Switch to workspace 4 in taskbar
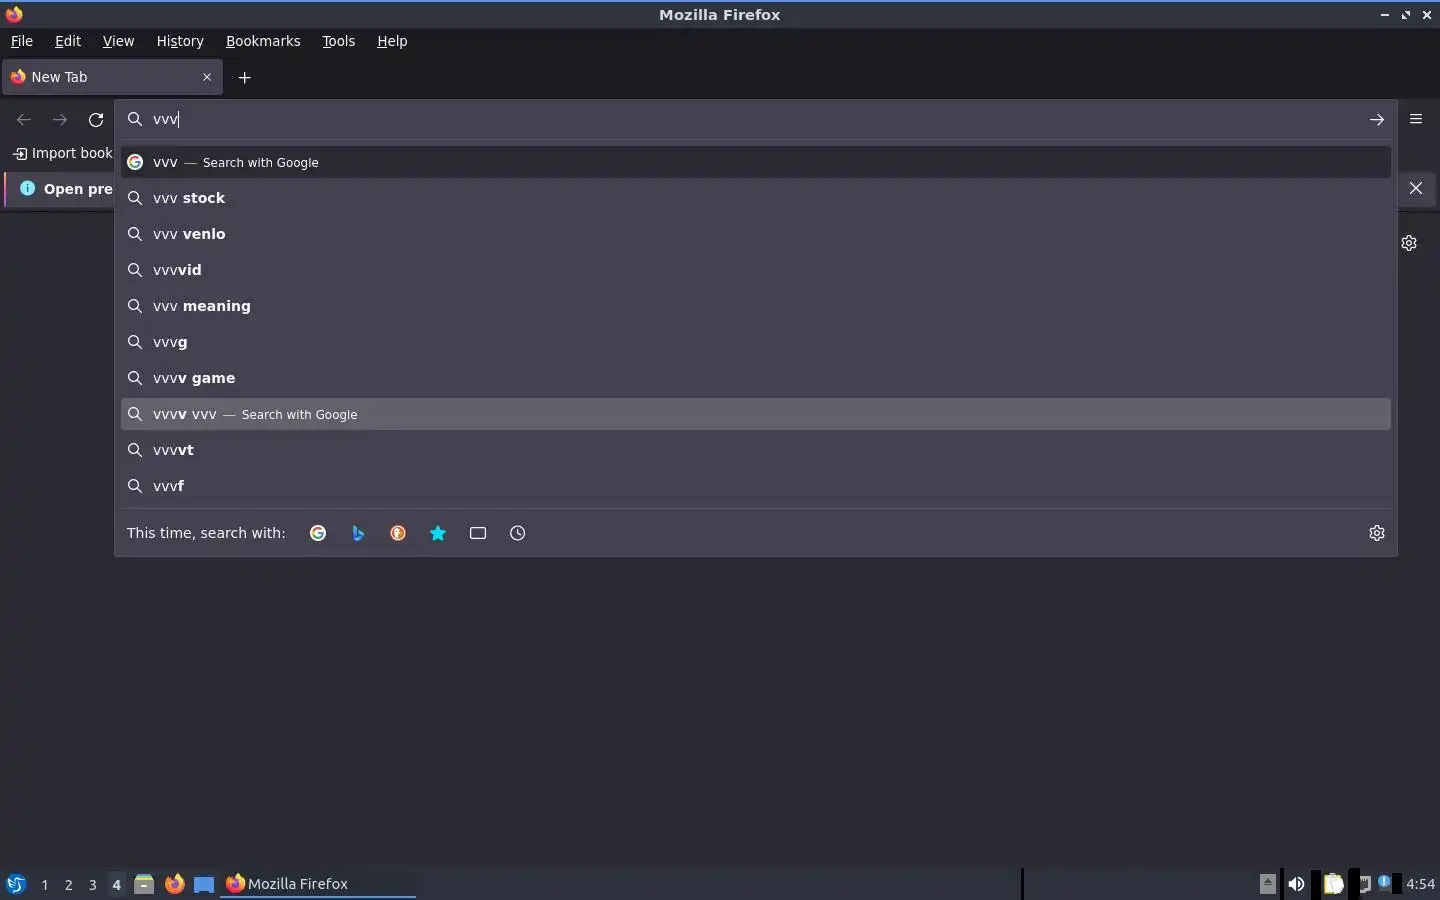The width and height of the screenshot is (1440, 900). point(116,884)
